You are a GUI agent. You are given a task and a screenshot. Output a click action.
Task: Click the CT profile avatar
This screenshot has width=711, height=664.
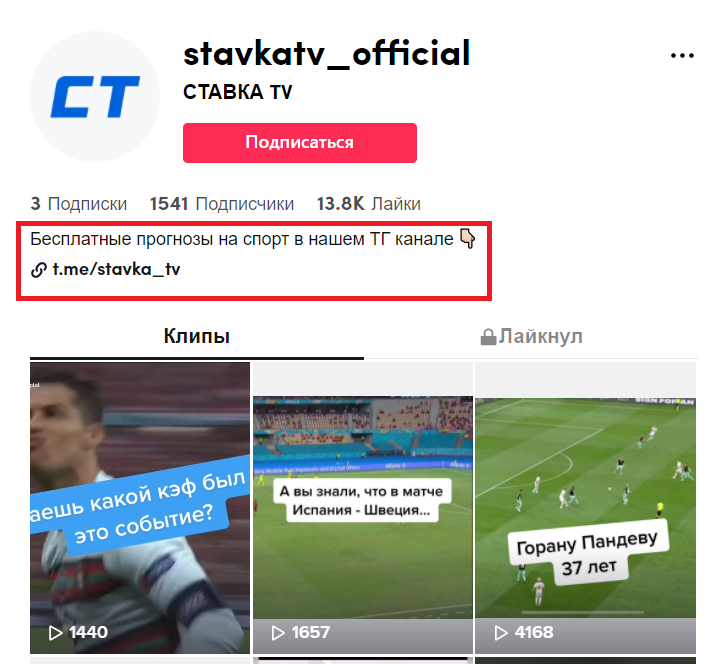95,96
